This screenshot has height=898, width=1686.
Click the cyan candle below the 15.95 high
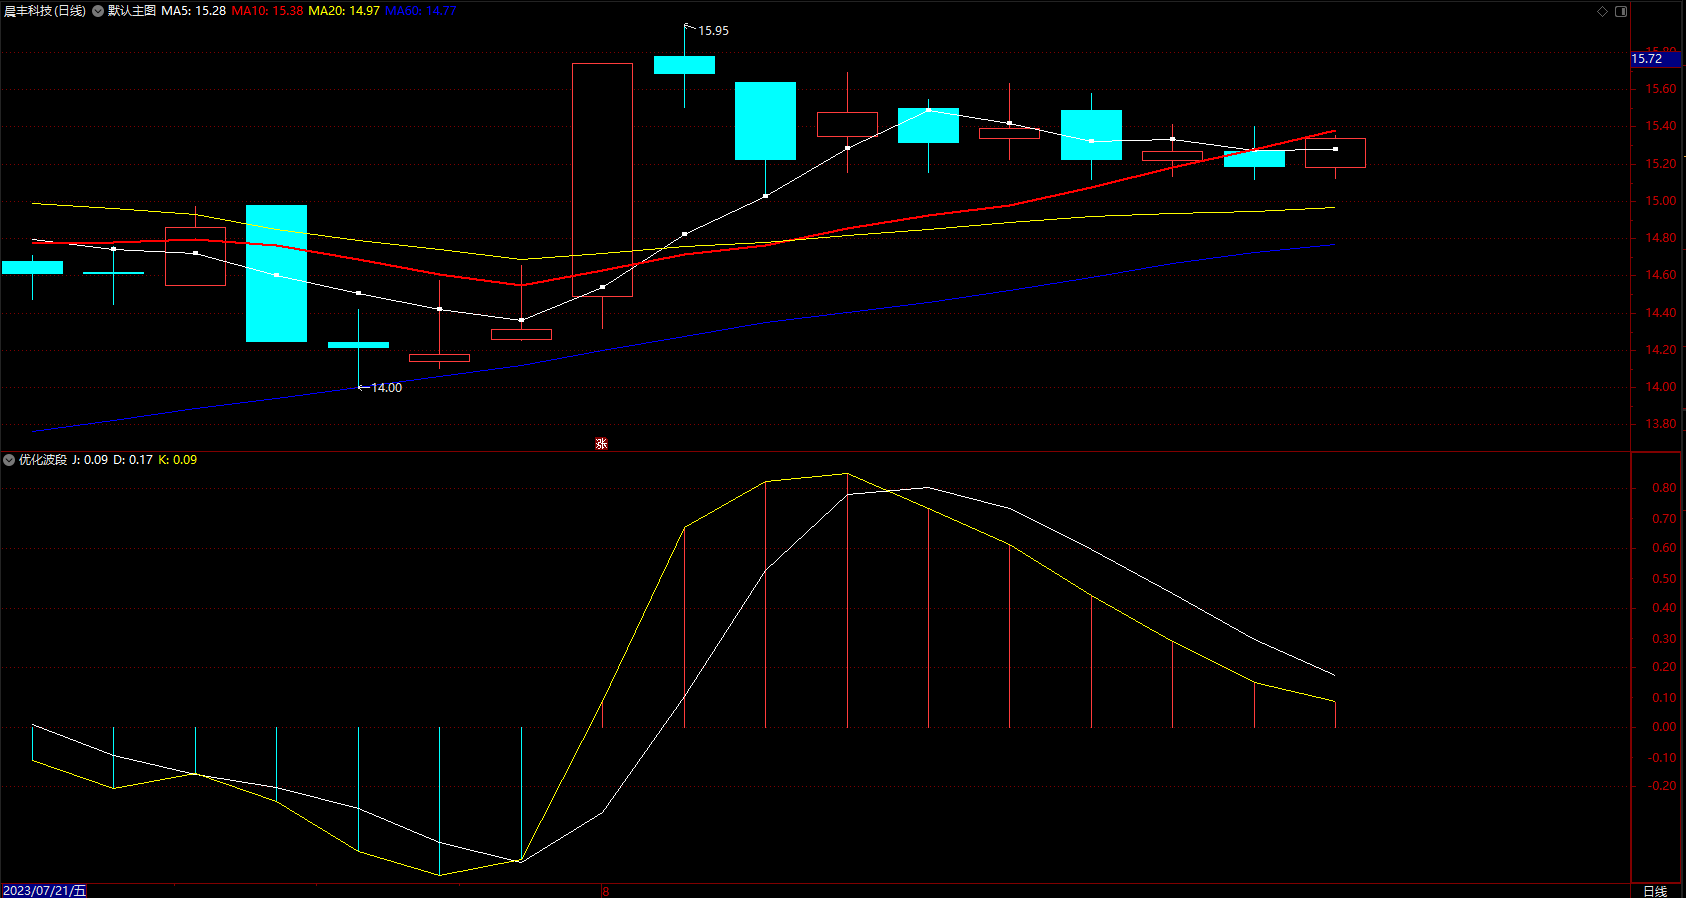684,65
